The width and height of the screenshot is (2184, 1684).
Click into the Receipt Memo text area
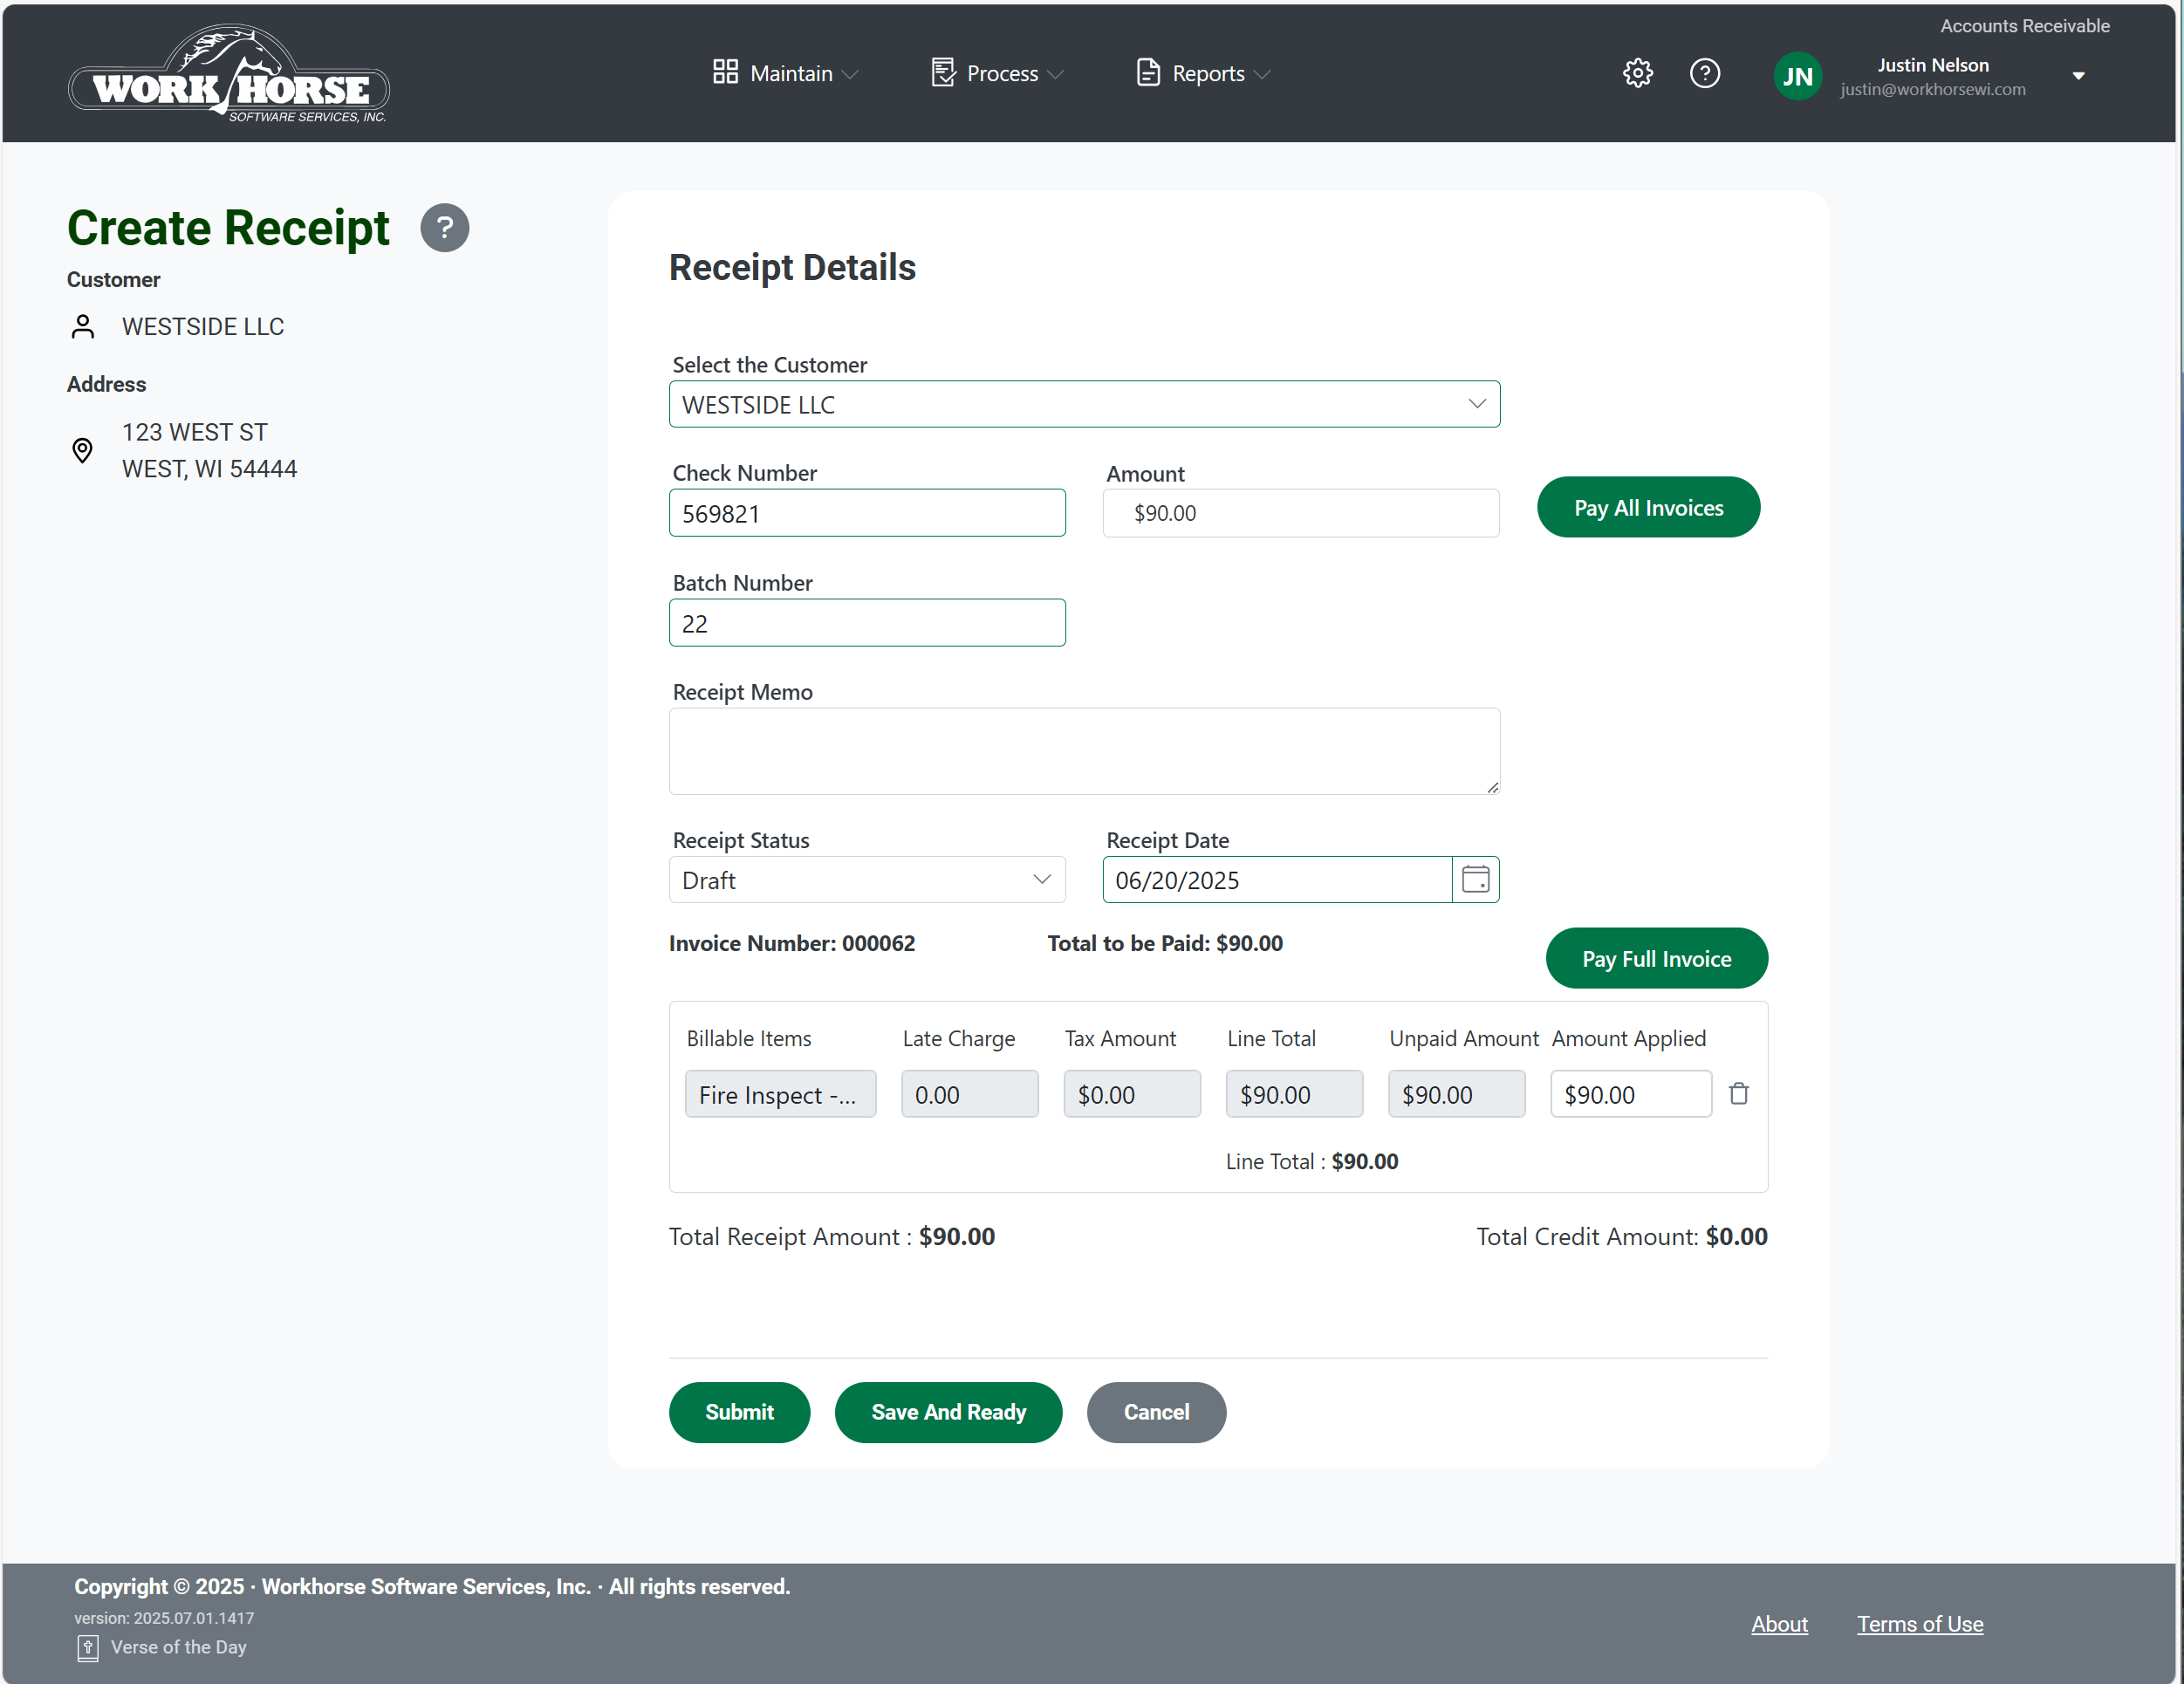pos(1084,752)
